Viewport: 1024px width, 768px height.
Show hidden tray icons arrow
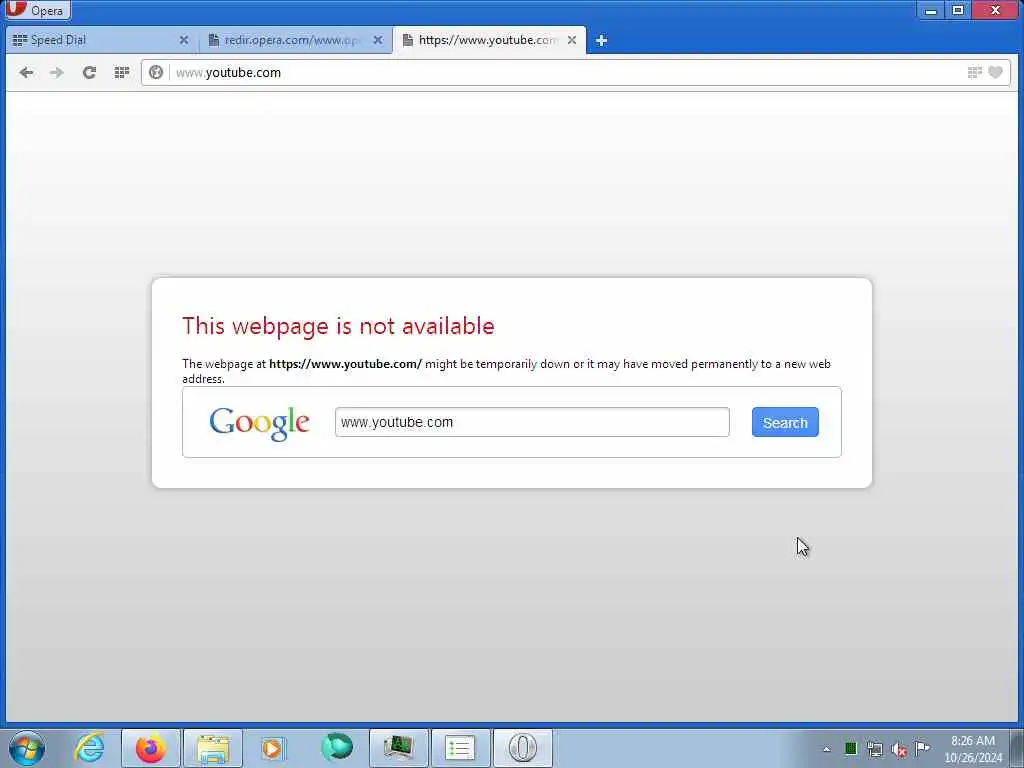tap(826, 749)
